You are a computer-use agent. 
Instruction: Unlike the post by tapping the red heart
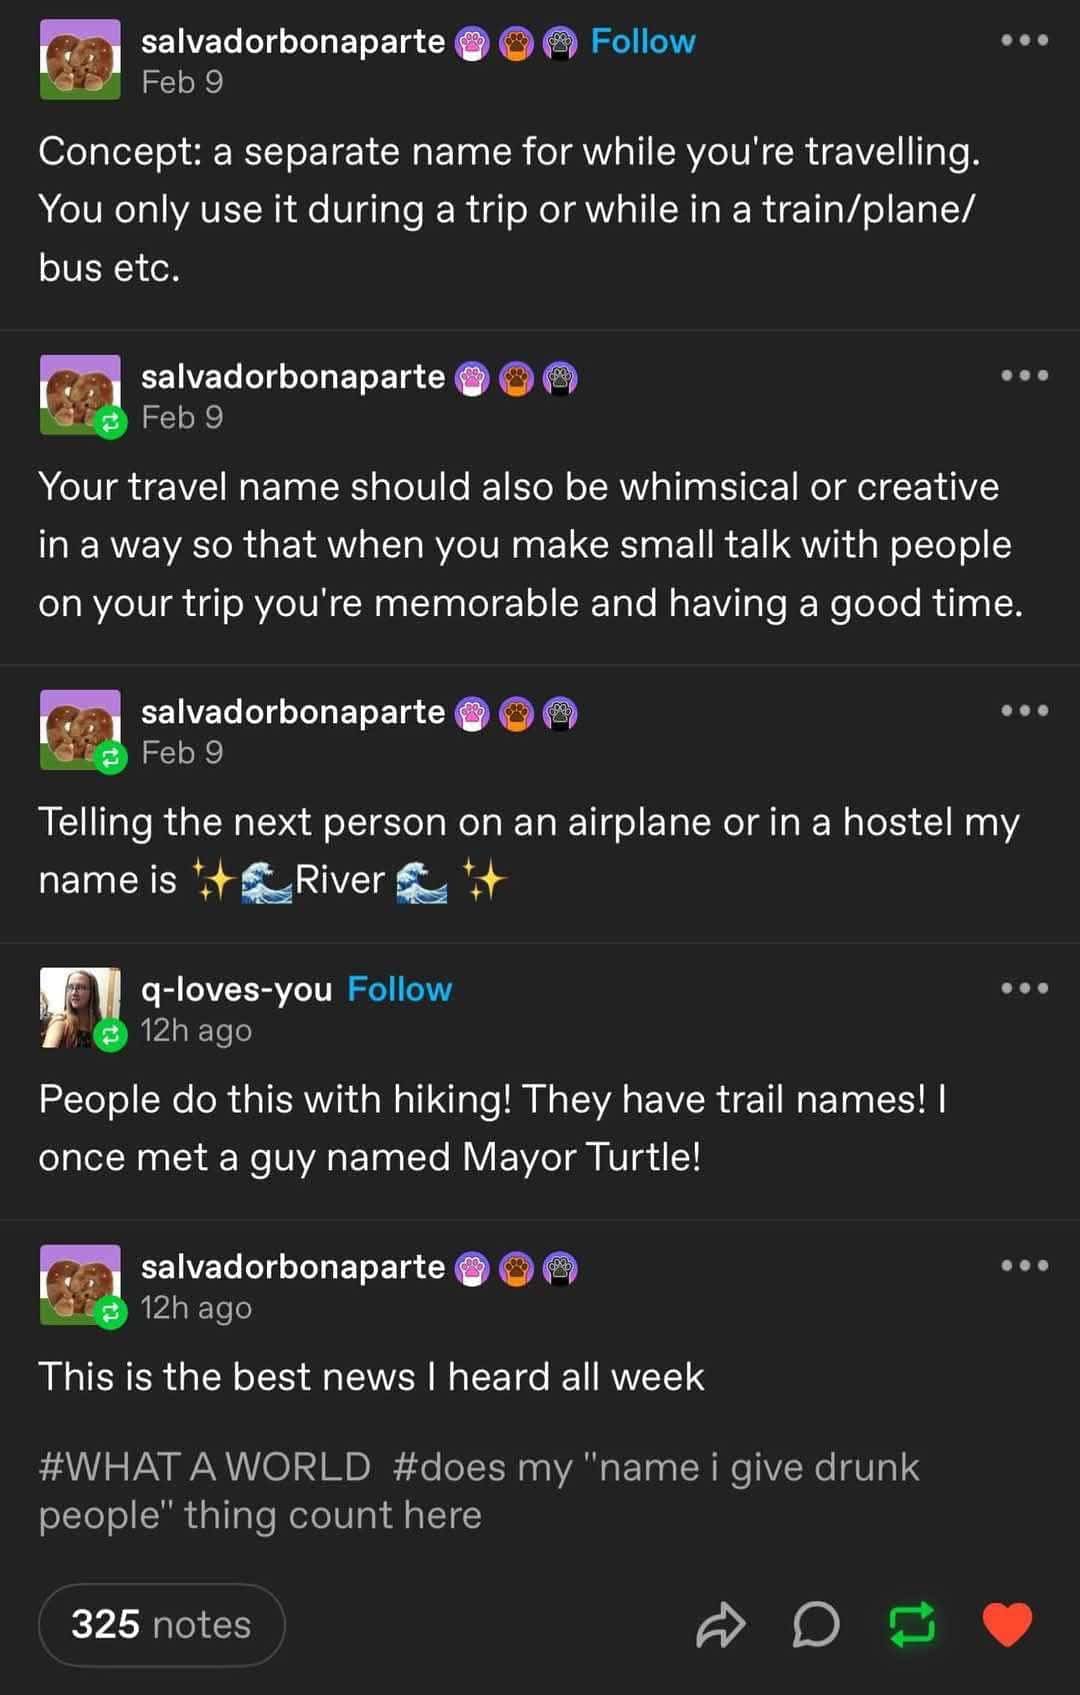[x=1008, y=1623]
